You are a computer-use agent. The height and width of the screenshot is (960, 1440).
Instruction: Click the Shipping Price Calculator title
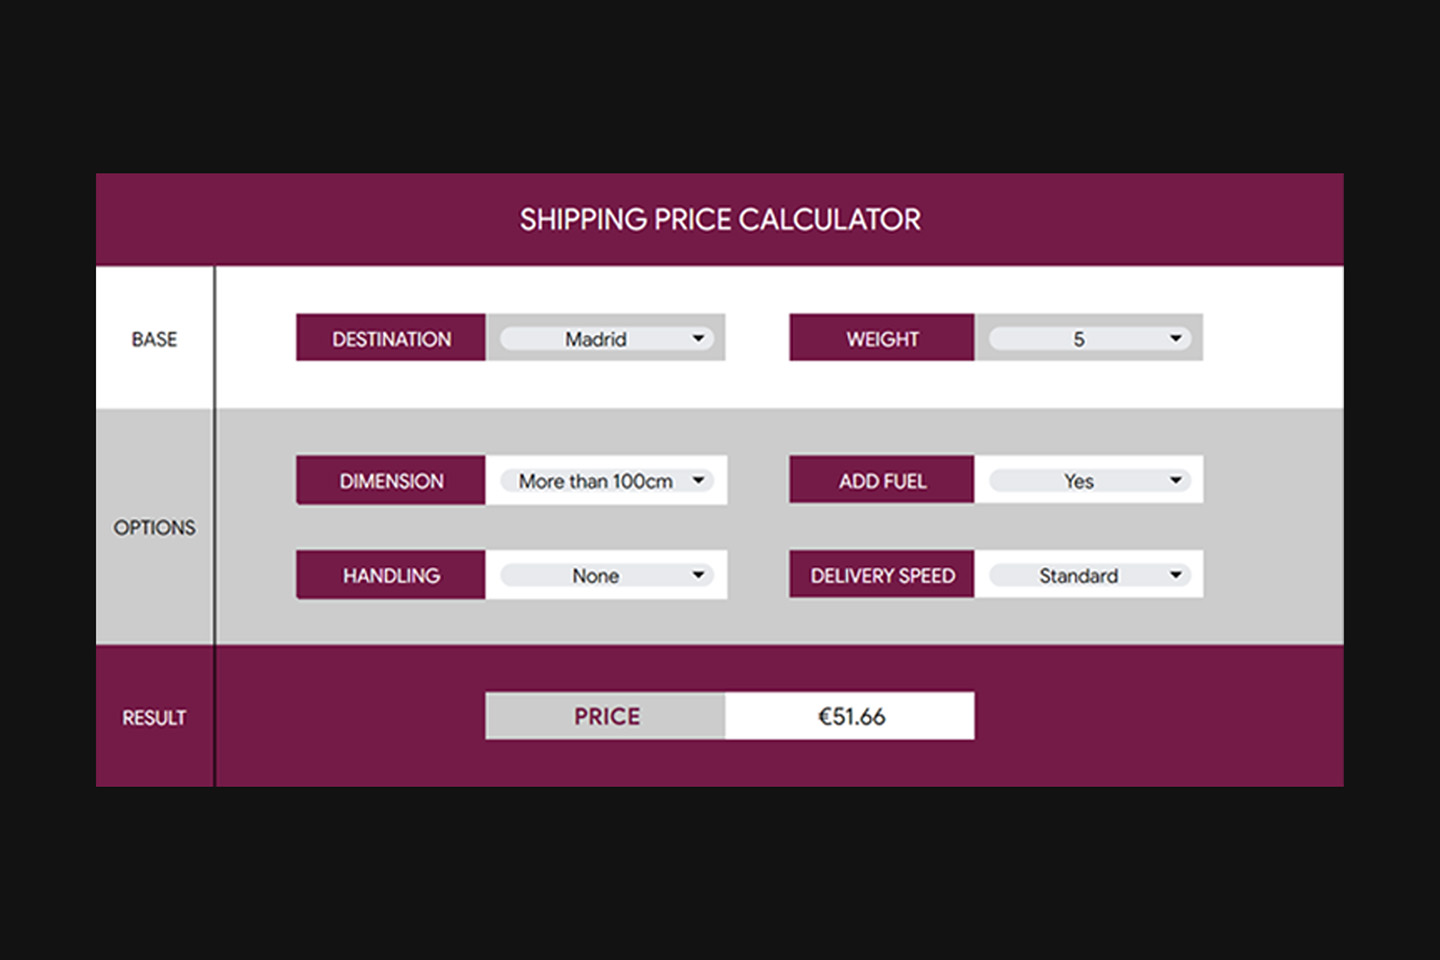pyautogui.click(x=720, y=220)
